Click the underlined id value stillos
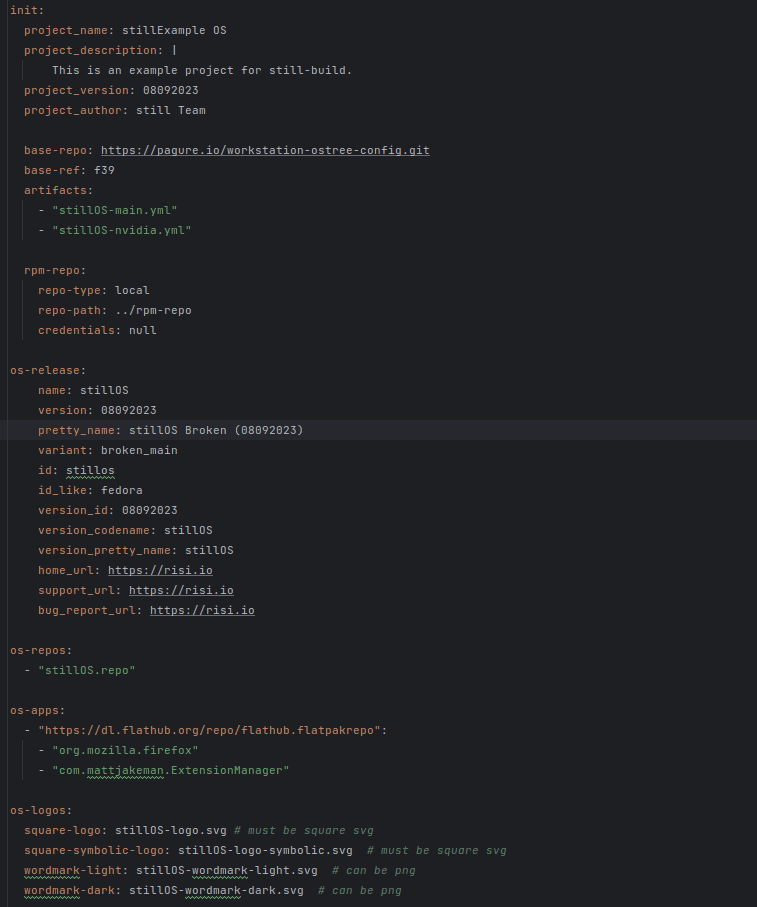 (90, 470)
